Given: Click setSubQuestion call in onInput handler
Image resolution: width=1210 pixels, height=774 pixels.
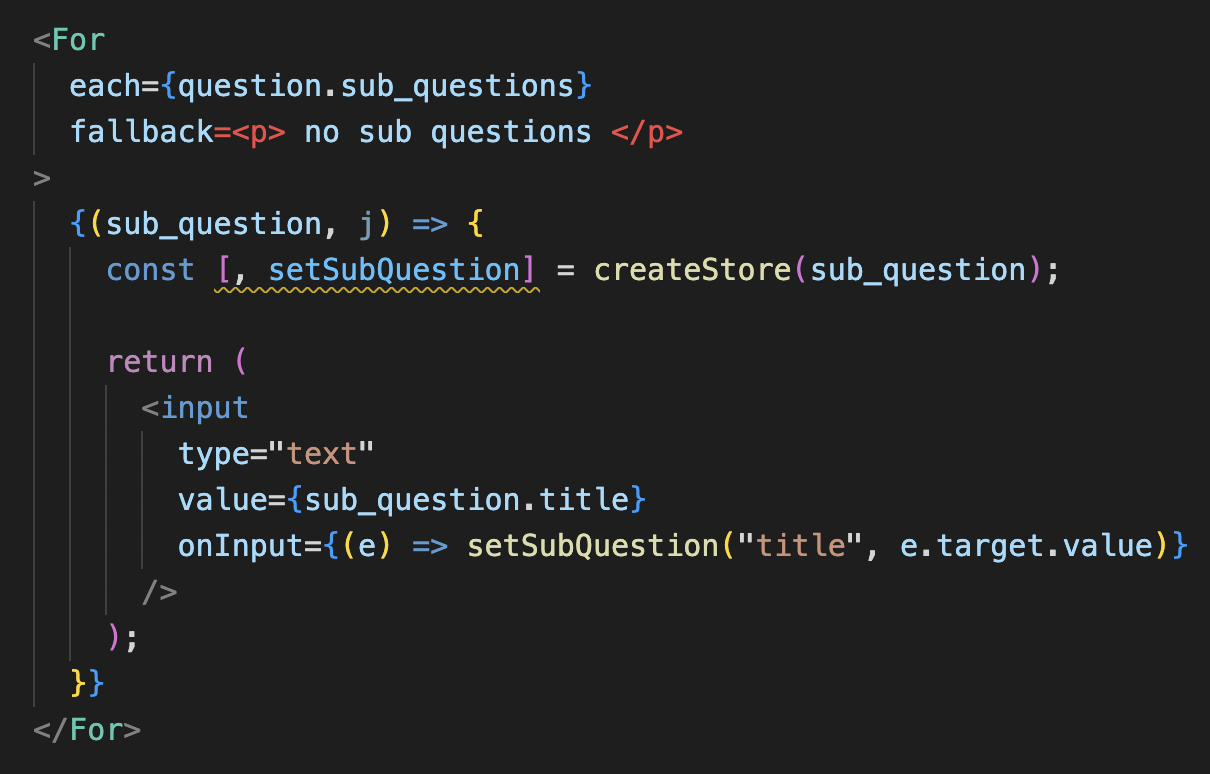Looking at the screenshot, I should (593, 546).
